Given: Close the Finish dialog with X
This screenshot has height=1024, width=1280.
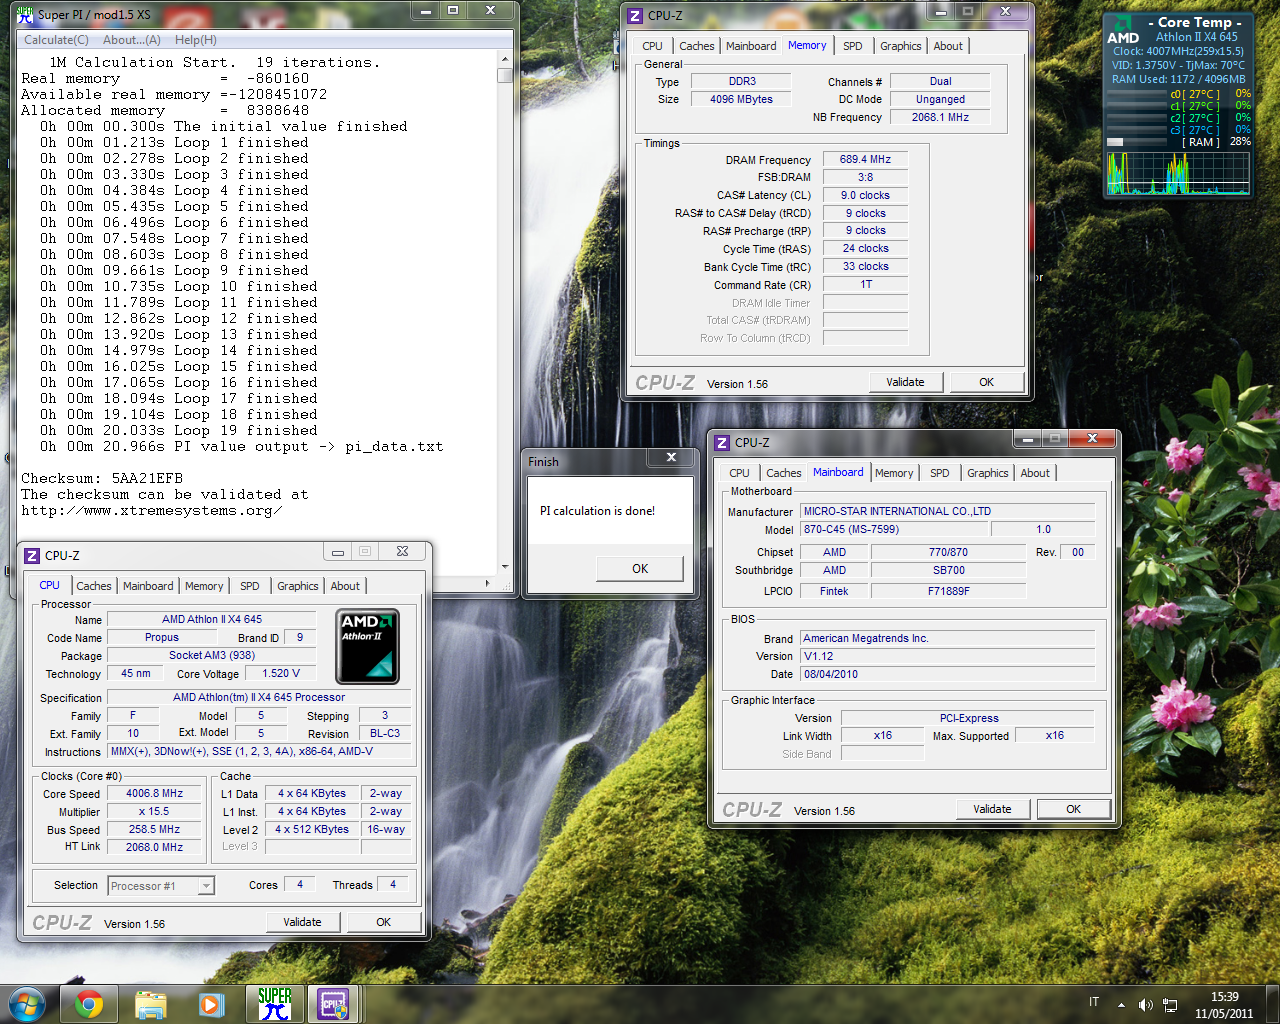Looking at the screenshot, I should point(671,457).
